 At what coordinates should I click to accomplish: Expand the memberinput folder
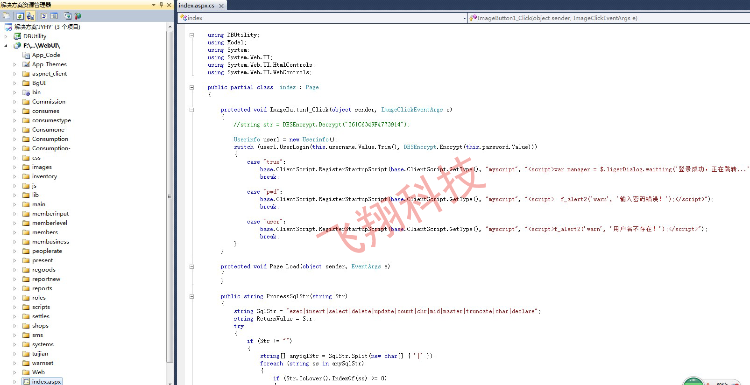pyautogui.click(x=15, y=213)
